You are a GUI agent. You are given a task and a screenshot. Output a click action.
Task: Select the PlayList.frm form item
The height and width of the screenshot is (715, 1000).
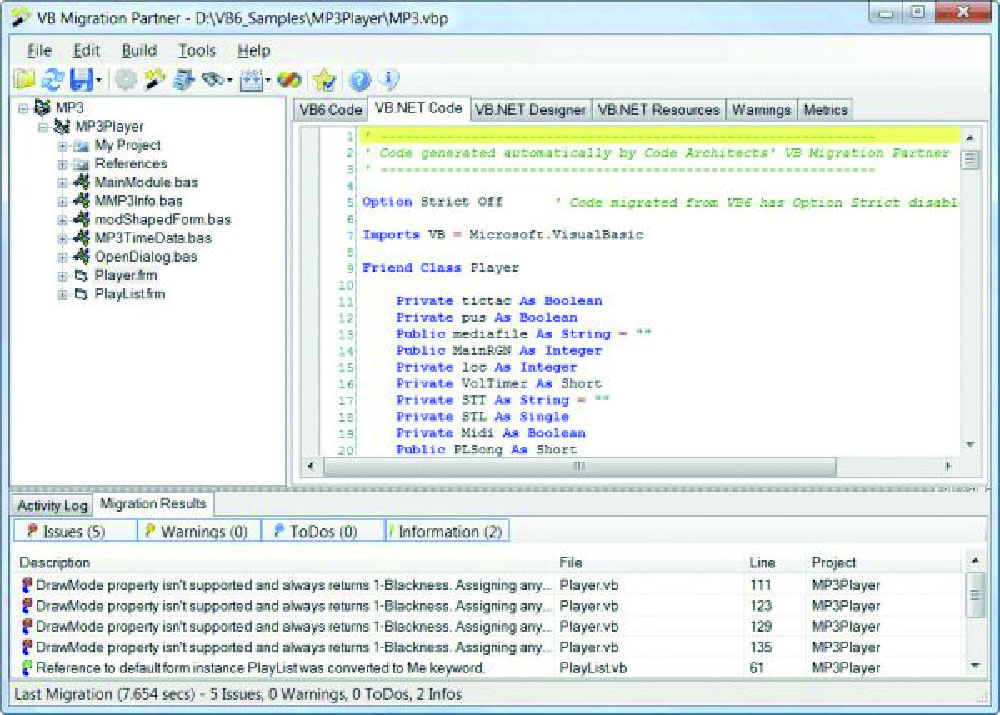click(129, 294)
